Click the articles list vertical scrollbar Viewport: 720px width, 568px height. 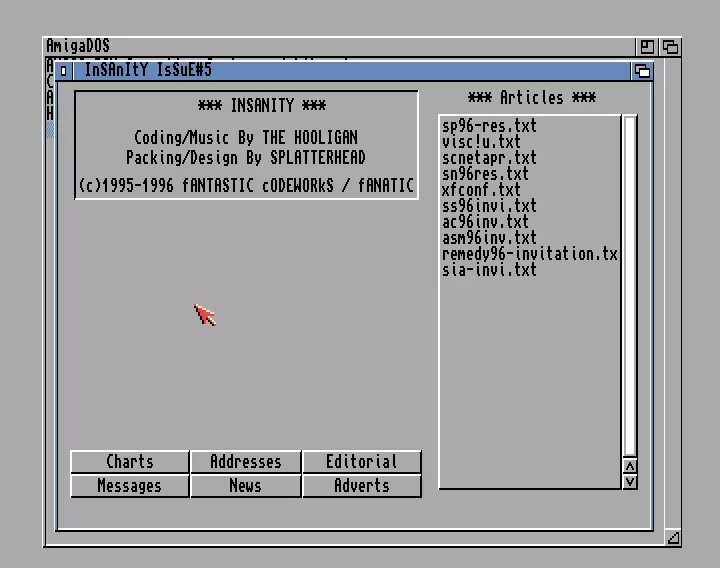629,285
